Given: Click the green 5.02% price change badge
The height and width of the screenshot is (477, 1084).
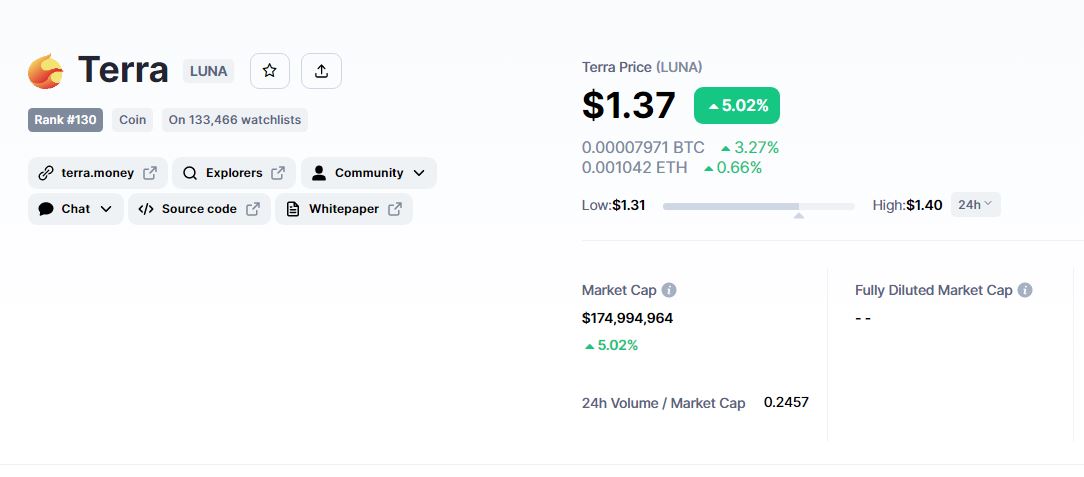Looking at the screenshot, I should (737, 106).
